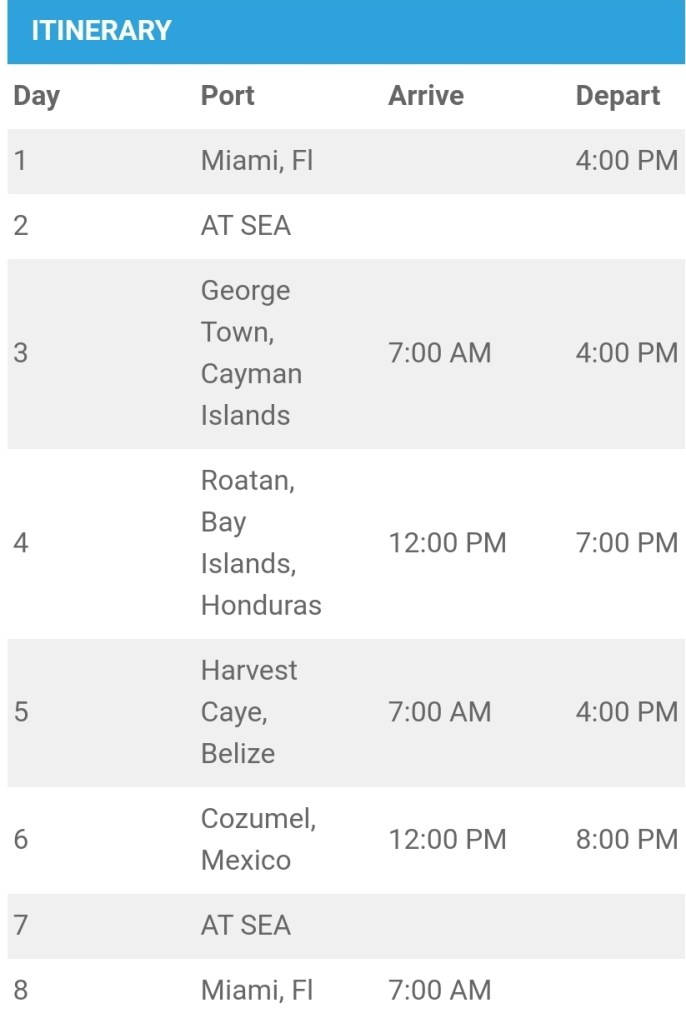Click the Arrive column header
This screenshot has width=686, height=1023.
tap(426, 96)
